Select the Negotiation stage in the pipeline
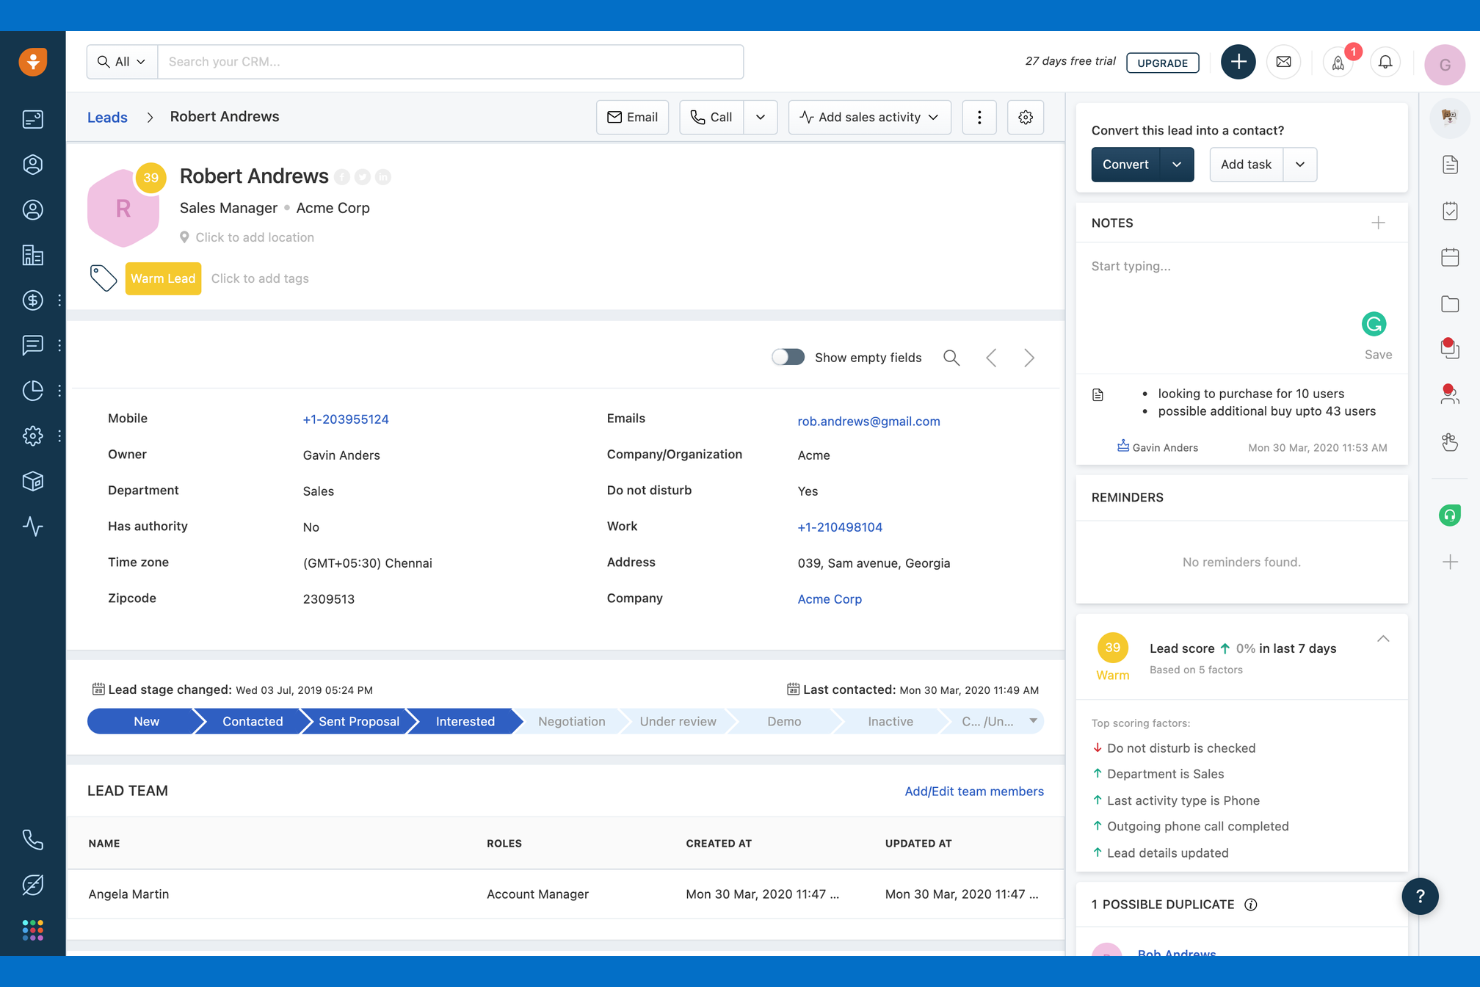The image size is (1480, 987). point(571,721)
